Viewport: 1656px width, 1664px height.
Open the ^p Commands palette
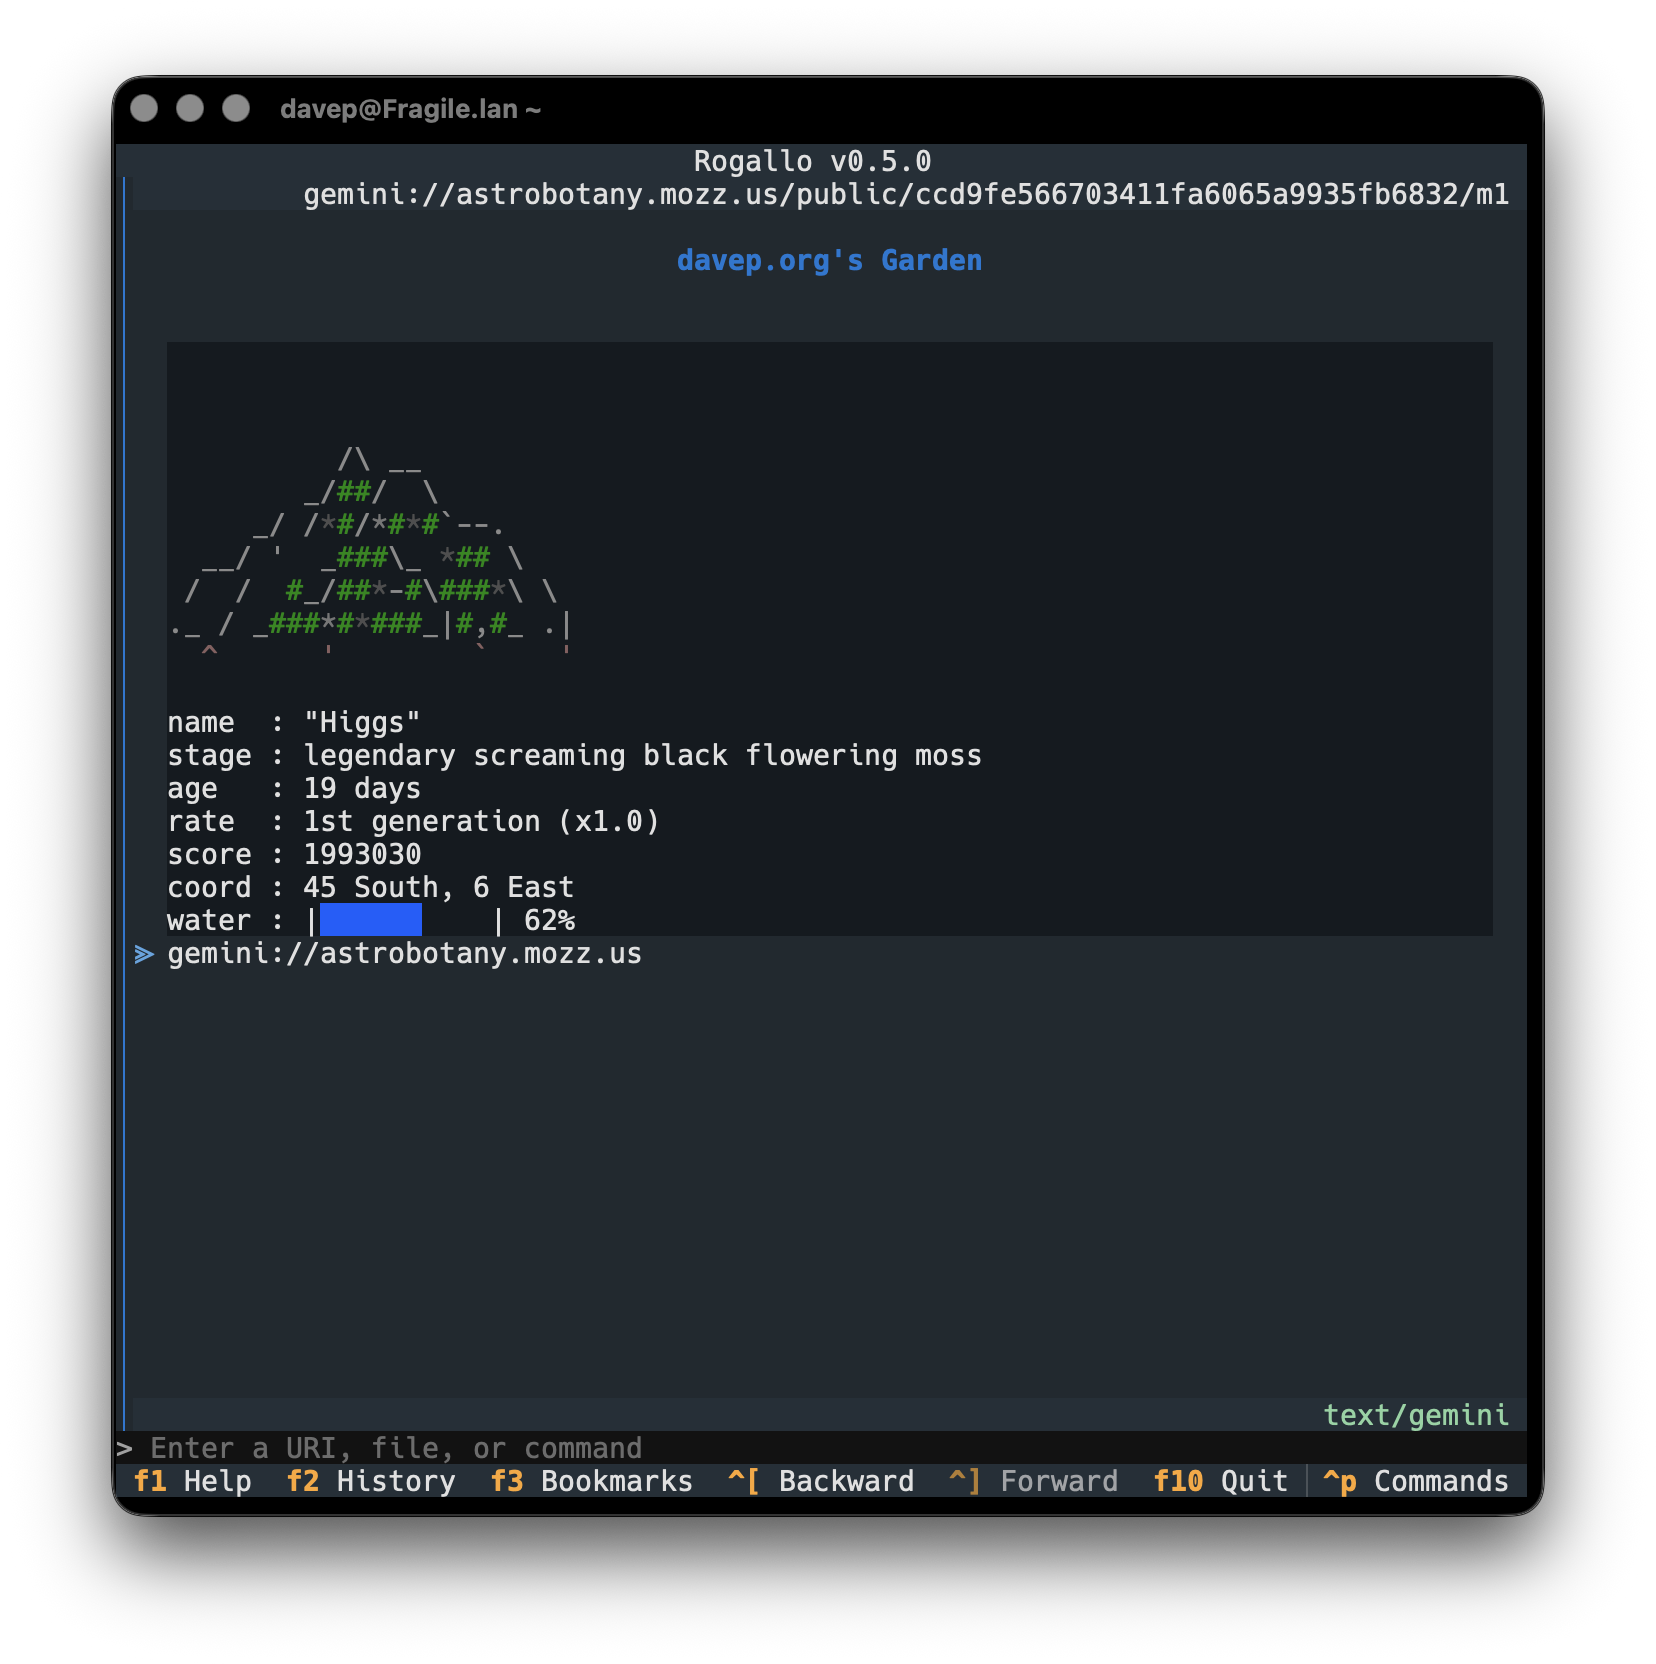(x=1415, y=1481)
